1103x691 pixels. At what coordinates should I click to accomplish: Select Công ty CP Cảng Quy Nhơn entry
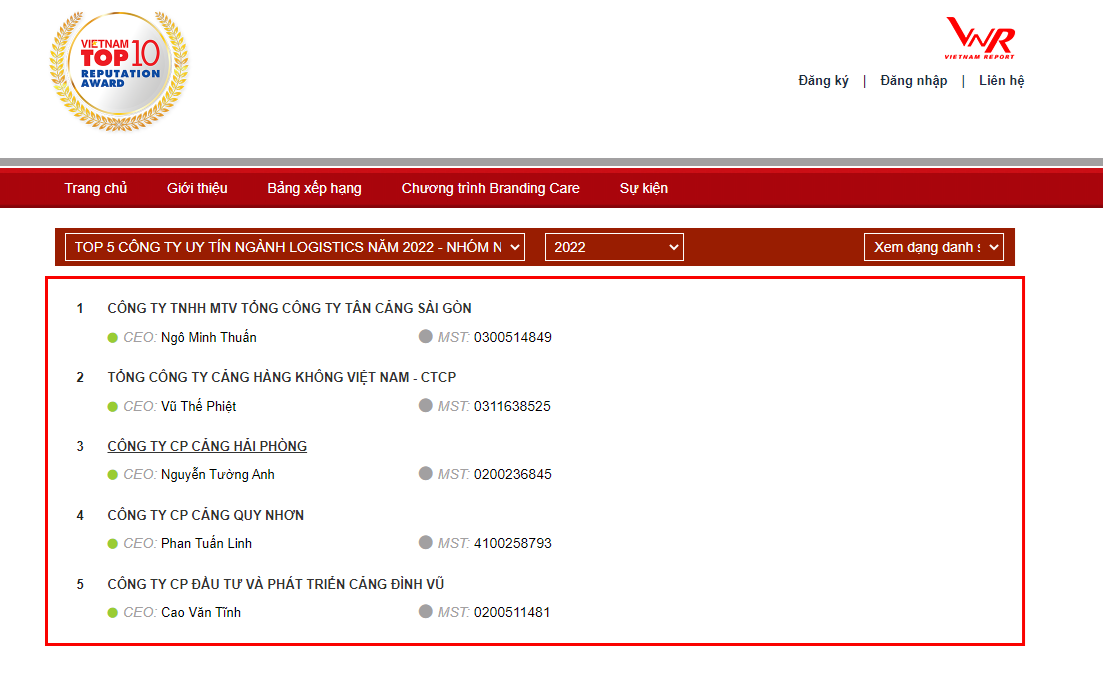[205, 515]
